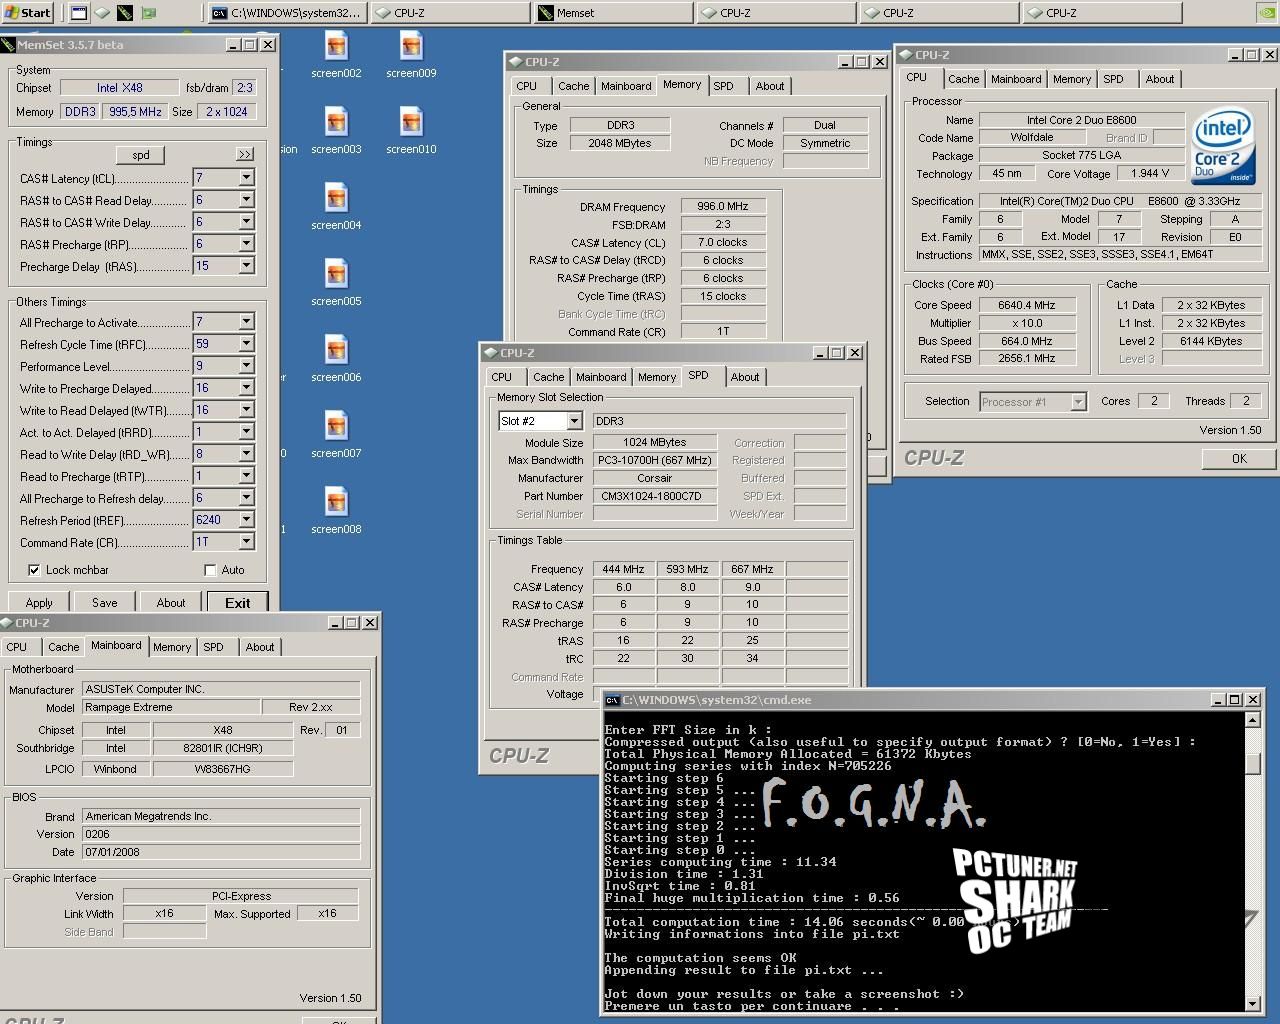Open RAS# Precharge (tRP) dropdown

(246, 244)
